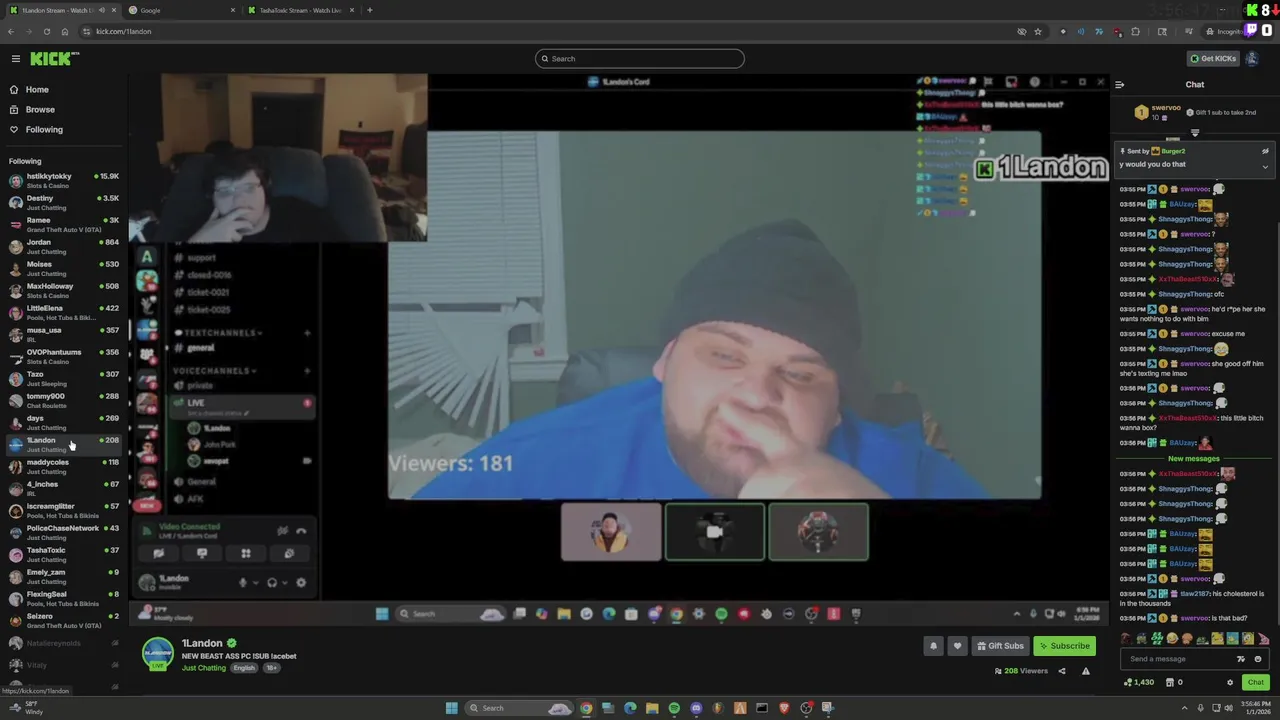Open chat settings gear
Screen dimensions: 1280x720
(x=1230, y=683)
